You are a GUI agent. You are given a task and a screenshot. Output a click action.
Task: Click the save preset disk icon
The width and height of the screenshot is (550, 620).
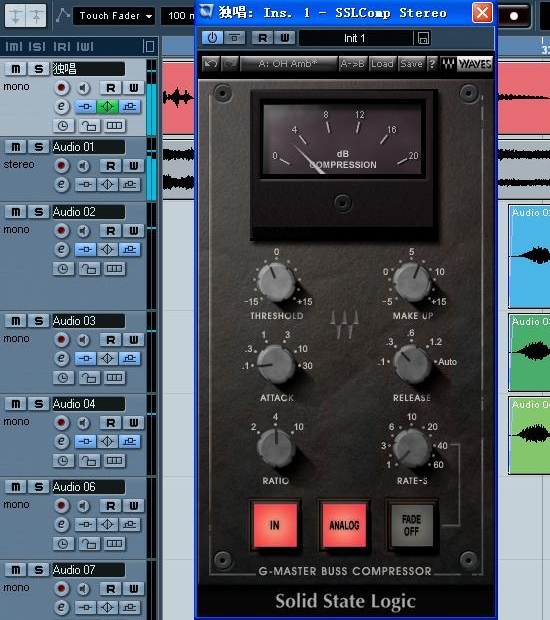pyautogui.click(x=423, y=38)
